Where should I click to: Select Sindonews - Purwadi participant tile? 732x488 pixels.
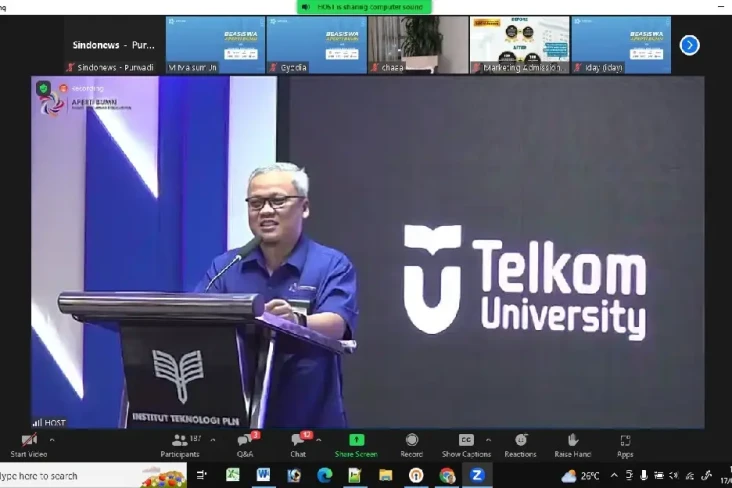[114, 45]
